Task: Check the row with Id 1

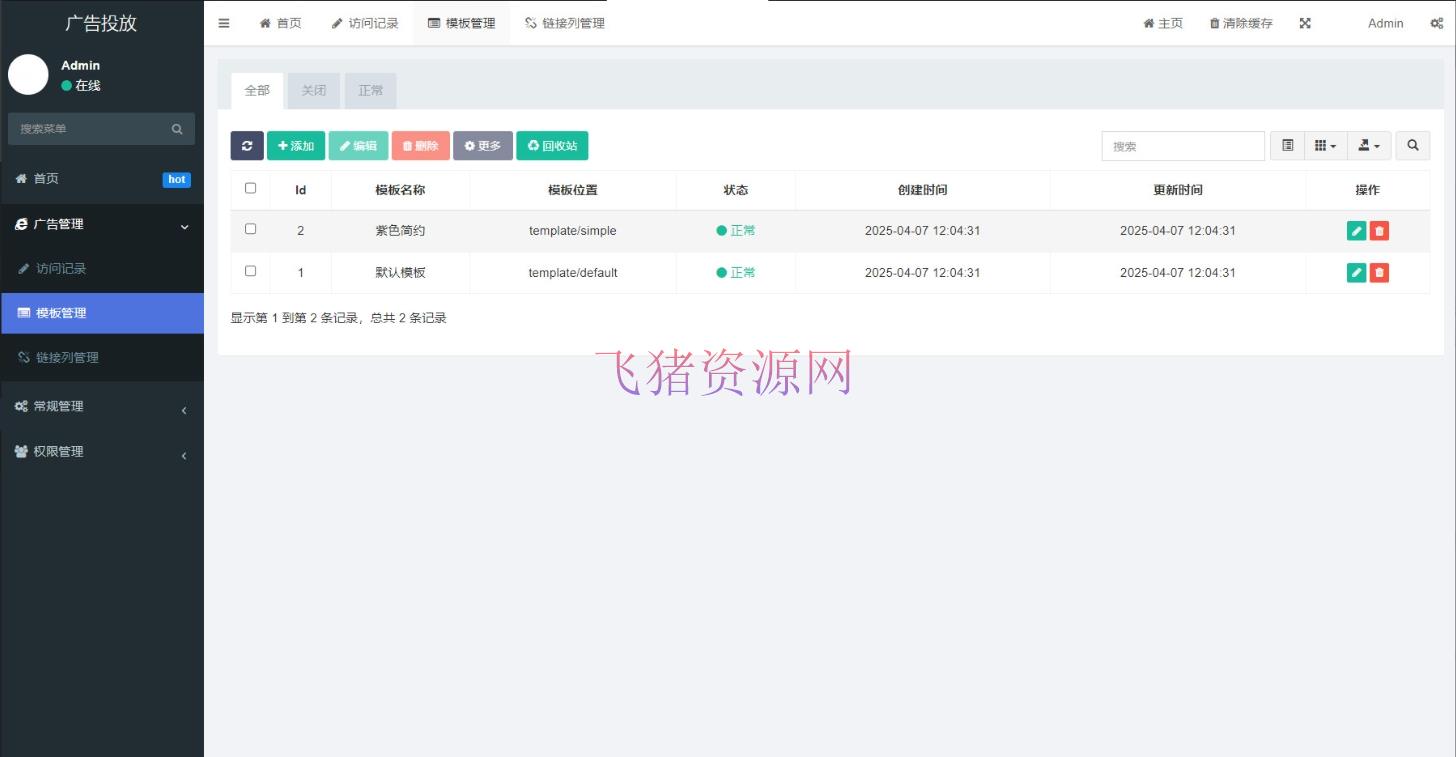Action: [250, 271]
